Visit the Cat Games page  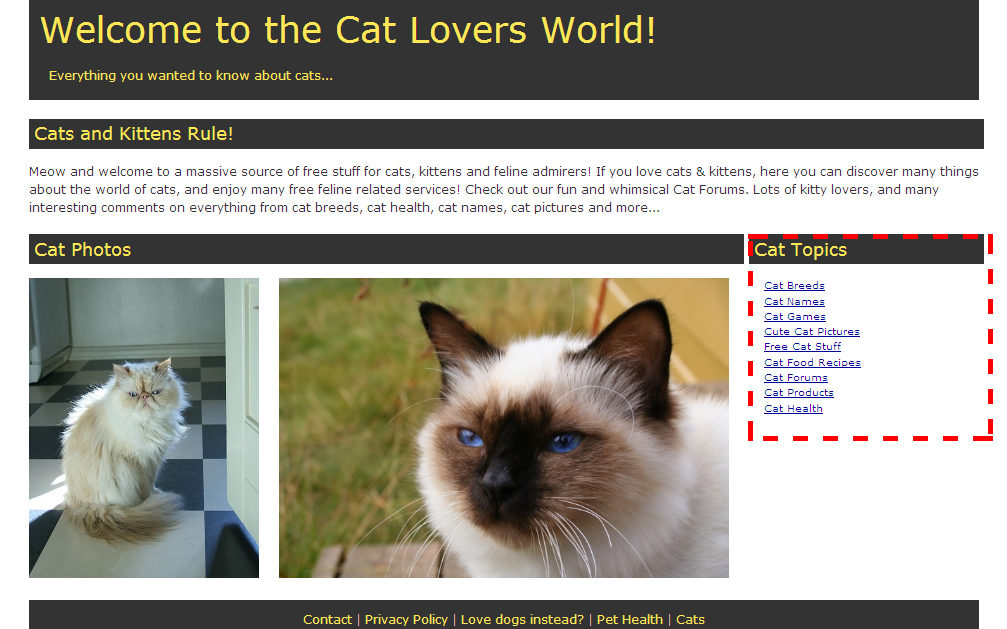(795, 316)
